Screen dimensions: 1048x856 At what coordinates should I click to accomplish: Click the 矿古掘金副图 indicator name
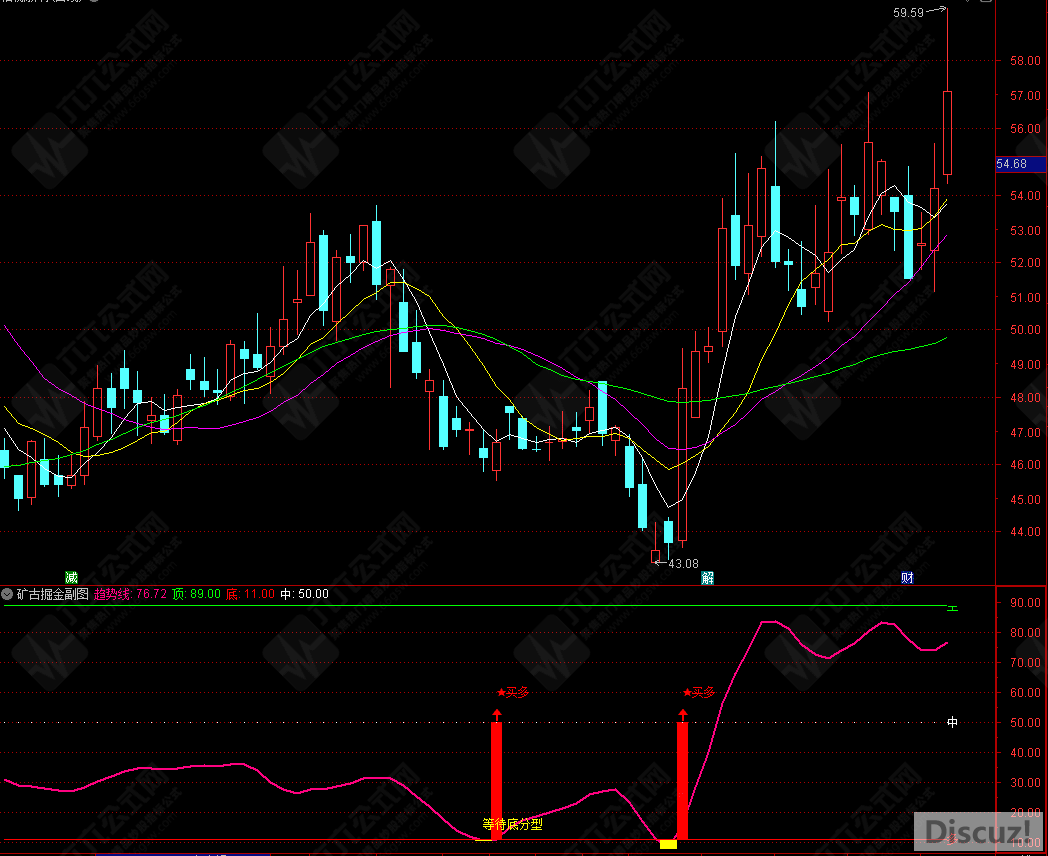pyautogui.click(x=53, y=594)
